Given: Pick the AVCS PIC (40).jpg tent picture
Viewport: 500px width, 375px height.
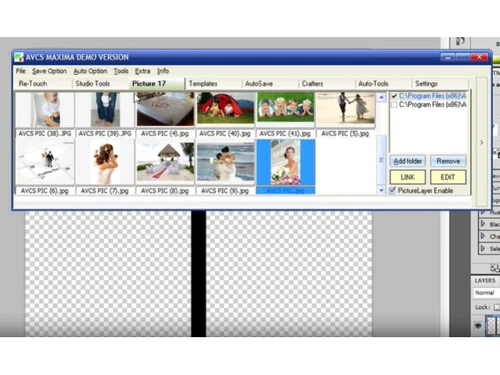Looking at the screenshot, I should [225, 109].
